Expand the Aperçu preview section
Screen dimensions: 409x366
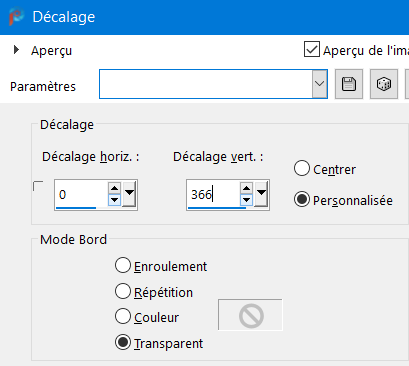pos(16,50)
